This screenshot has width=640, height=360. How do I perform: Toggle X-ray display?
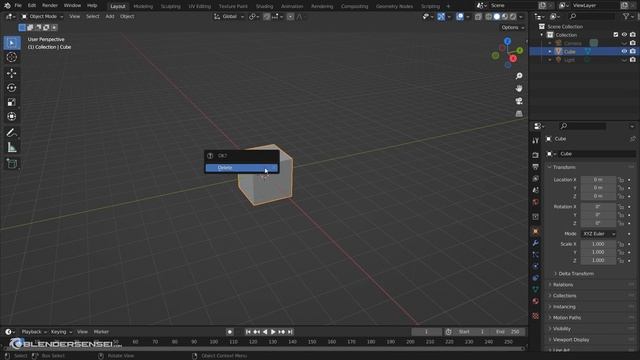pyautogui.click(x=478, y=17)
